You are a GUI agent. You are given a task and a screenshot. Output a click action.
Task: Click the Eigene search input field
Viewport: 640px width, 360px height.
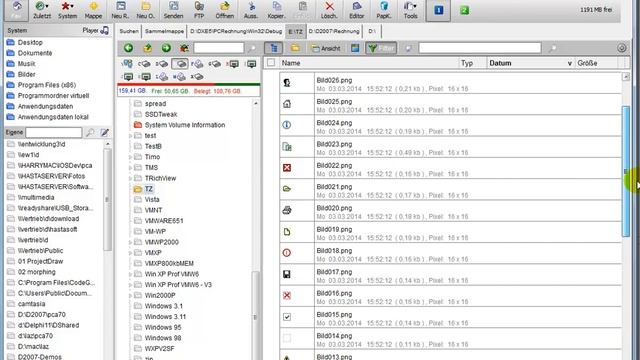point(53,132)
